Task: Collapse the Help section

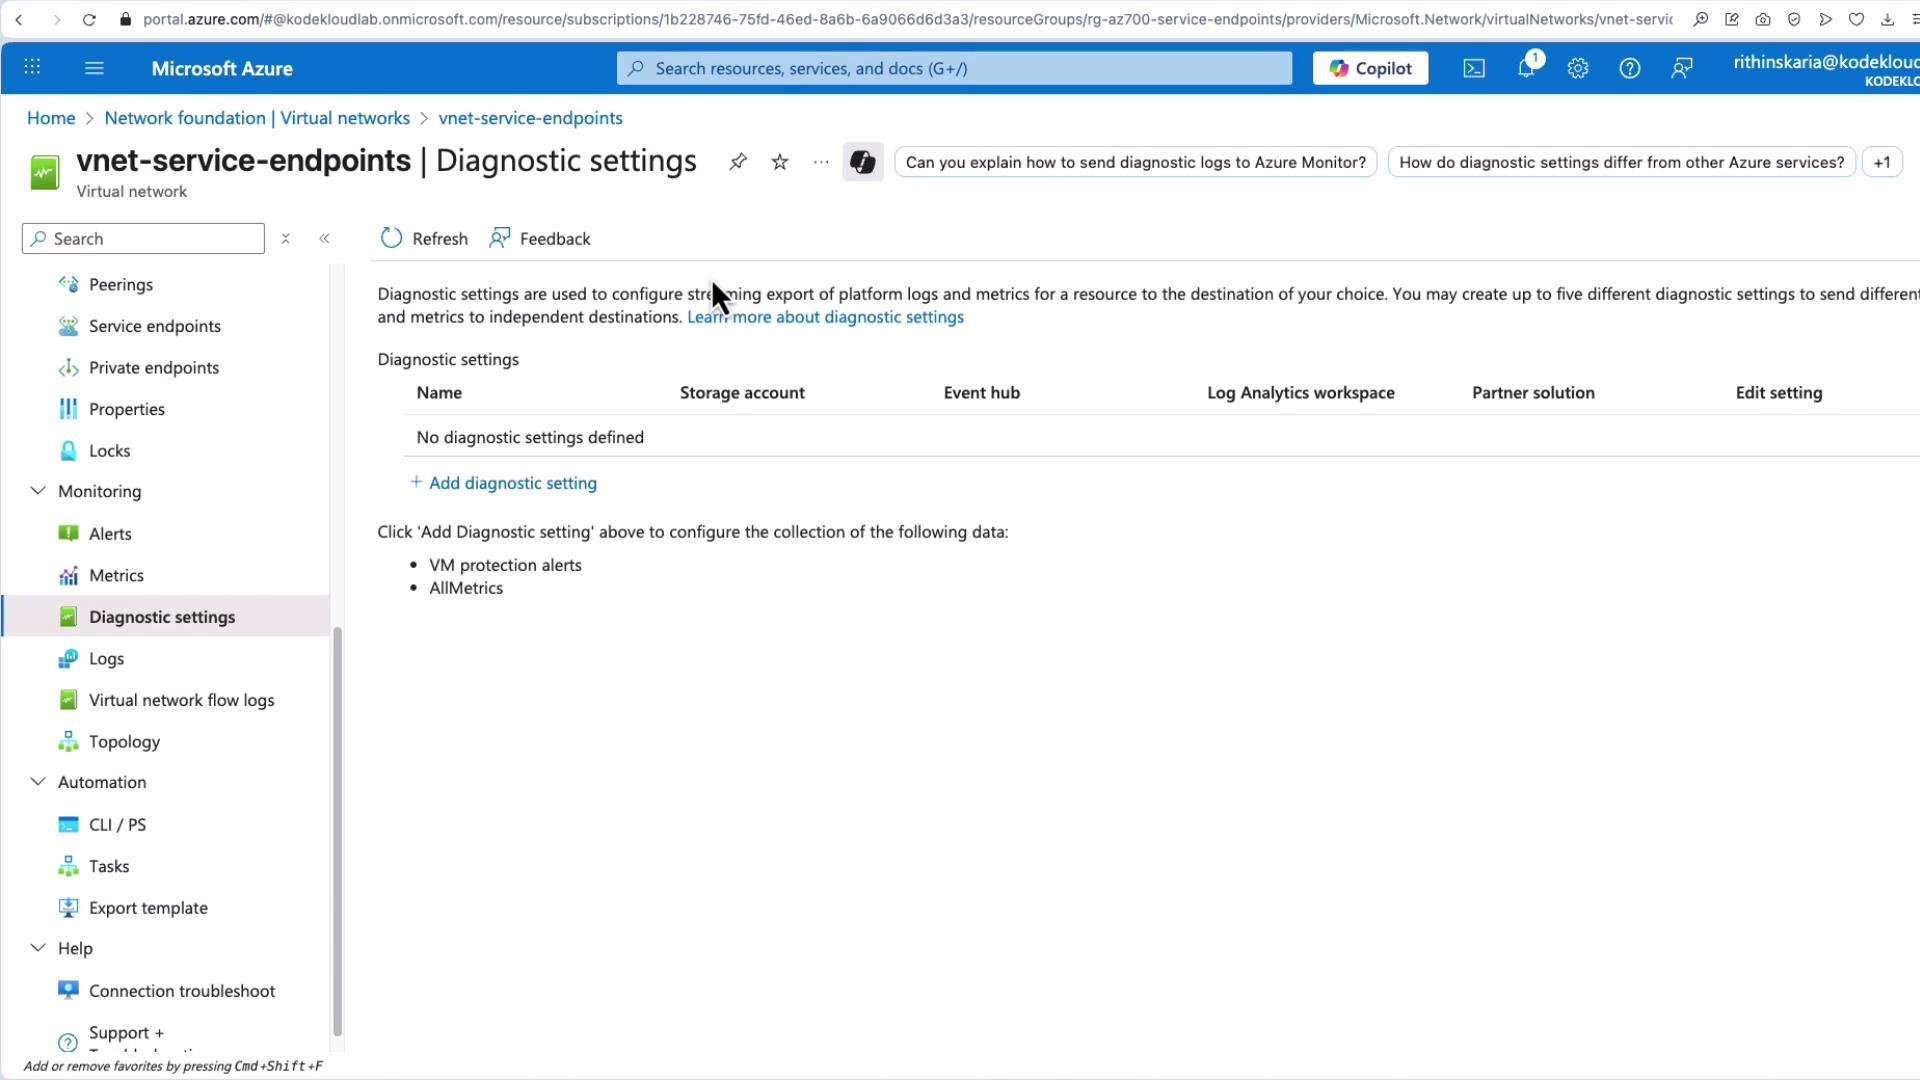Action: click(38, 948)
